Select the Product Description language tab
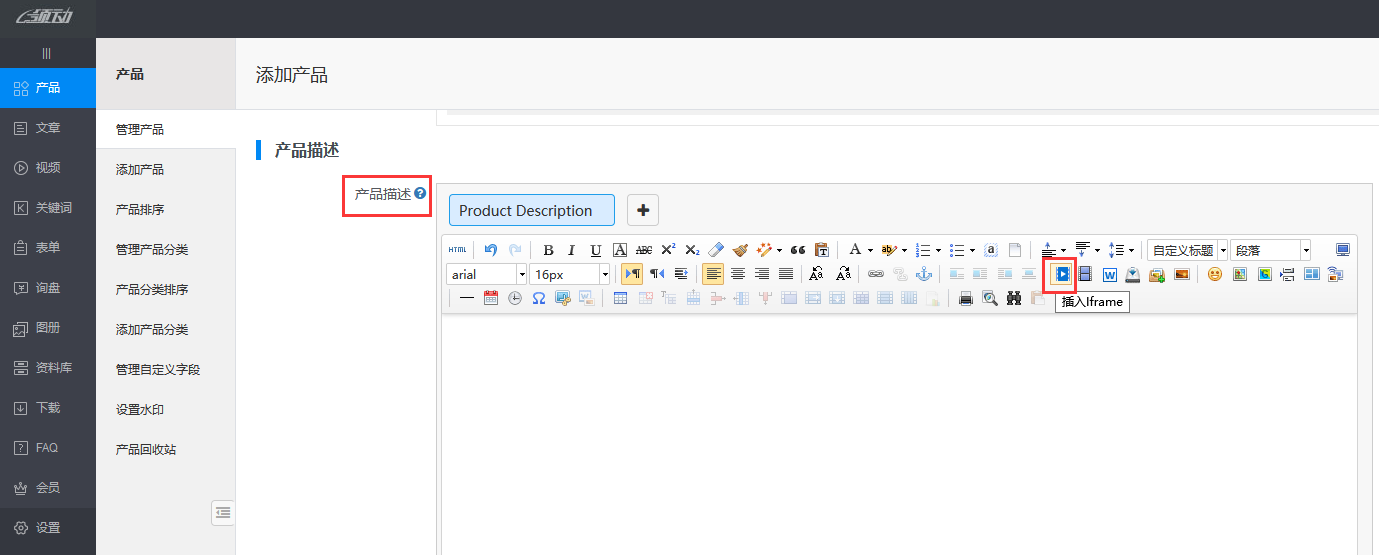 tap(531, 210)
